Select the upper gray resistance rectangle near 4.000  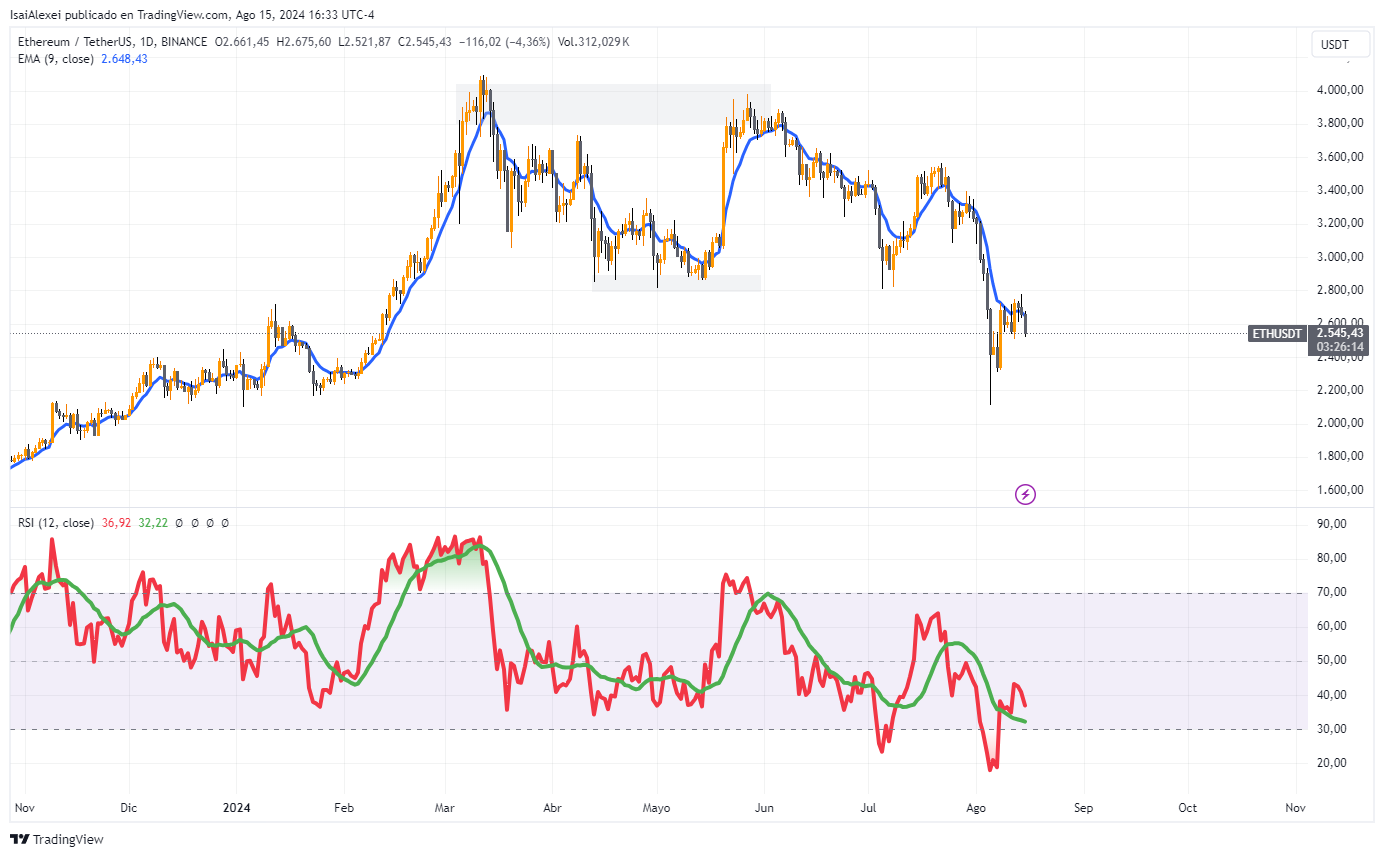pos(613,105)
